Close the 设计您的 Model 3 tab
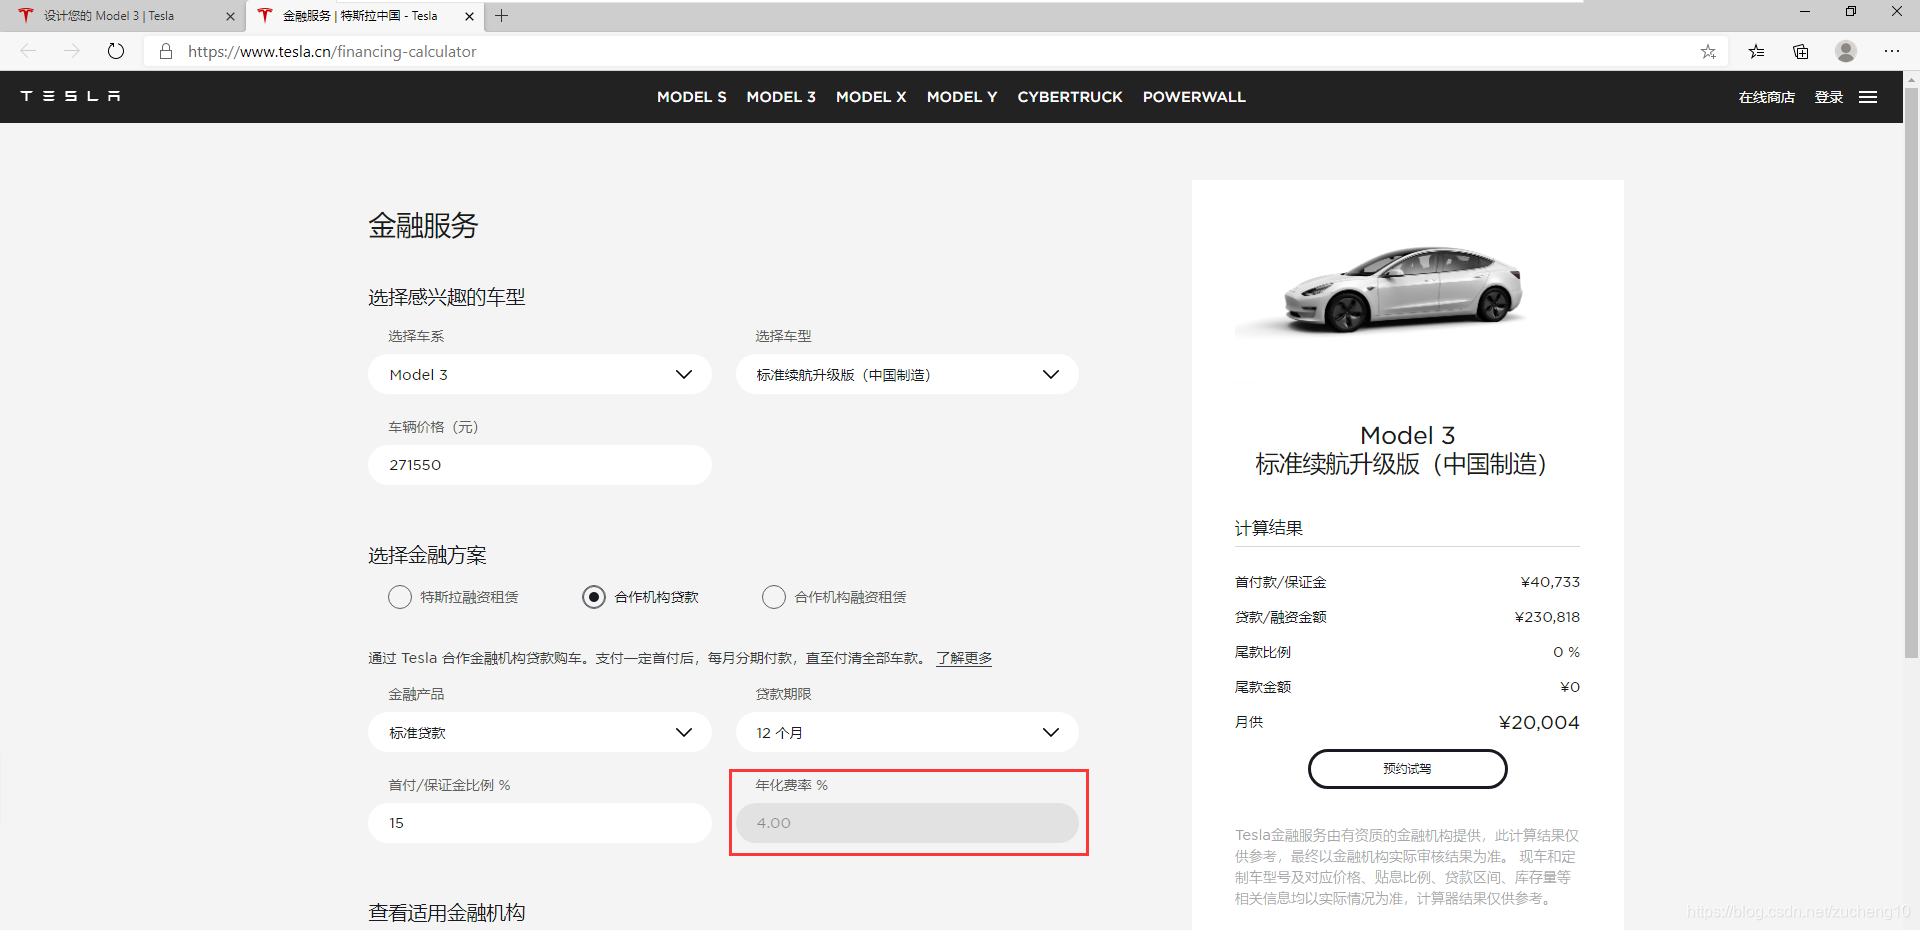Image resolution: width=1920 pixels, height=930 pixels. [230, 16]
